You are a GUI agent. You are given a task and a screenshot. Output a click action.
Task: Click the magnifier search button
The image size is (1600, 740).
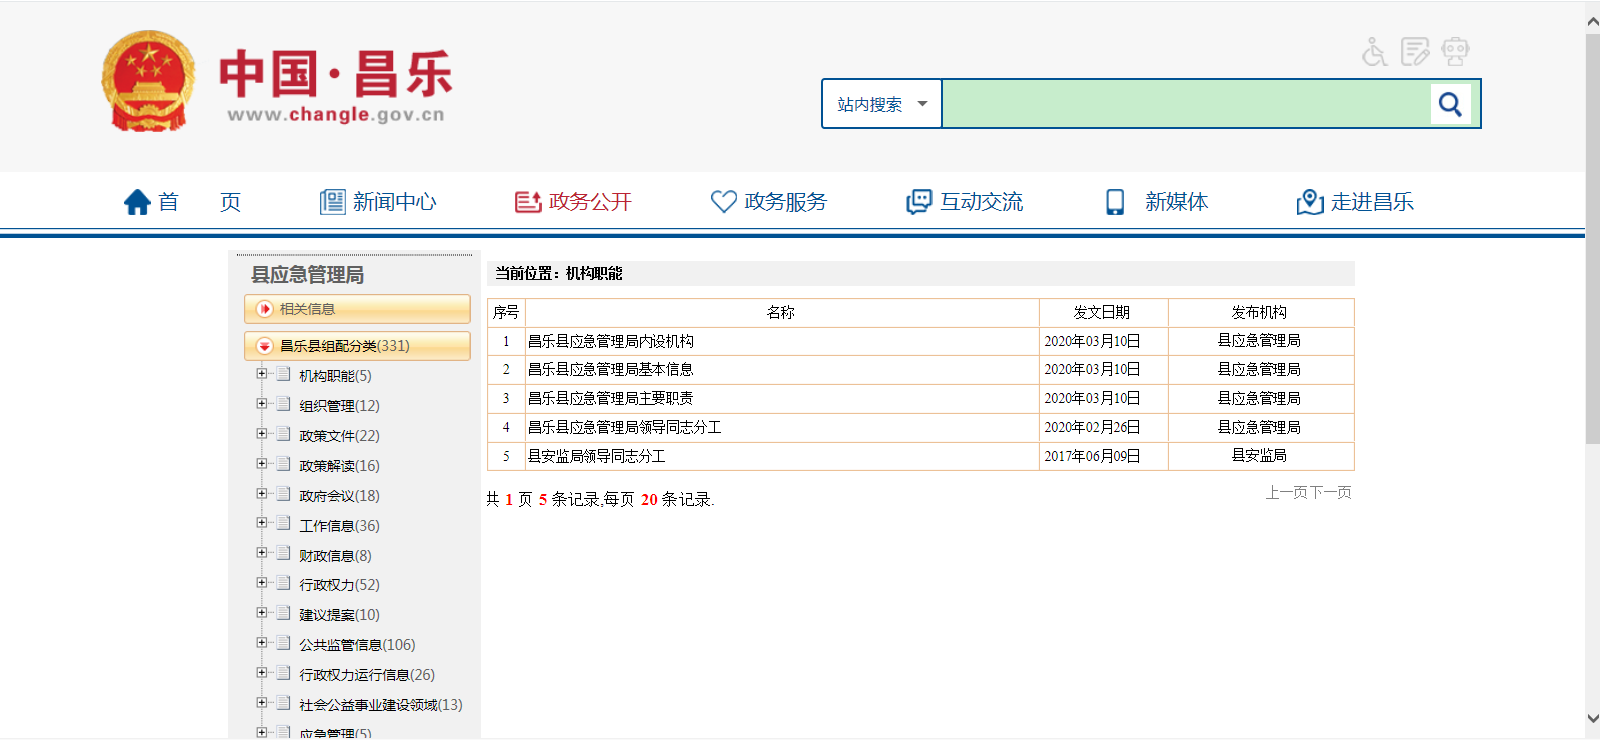pyautogui.click(x=1450, y=104)
